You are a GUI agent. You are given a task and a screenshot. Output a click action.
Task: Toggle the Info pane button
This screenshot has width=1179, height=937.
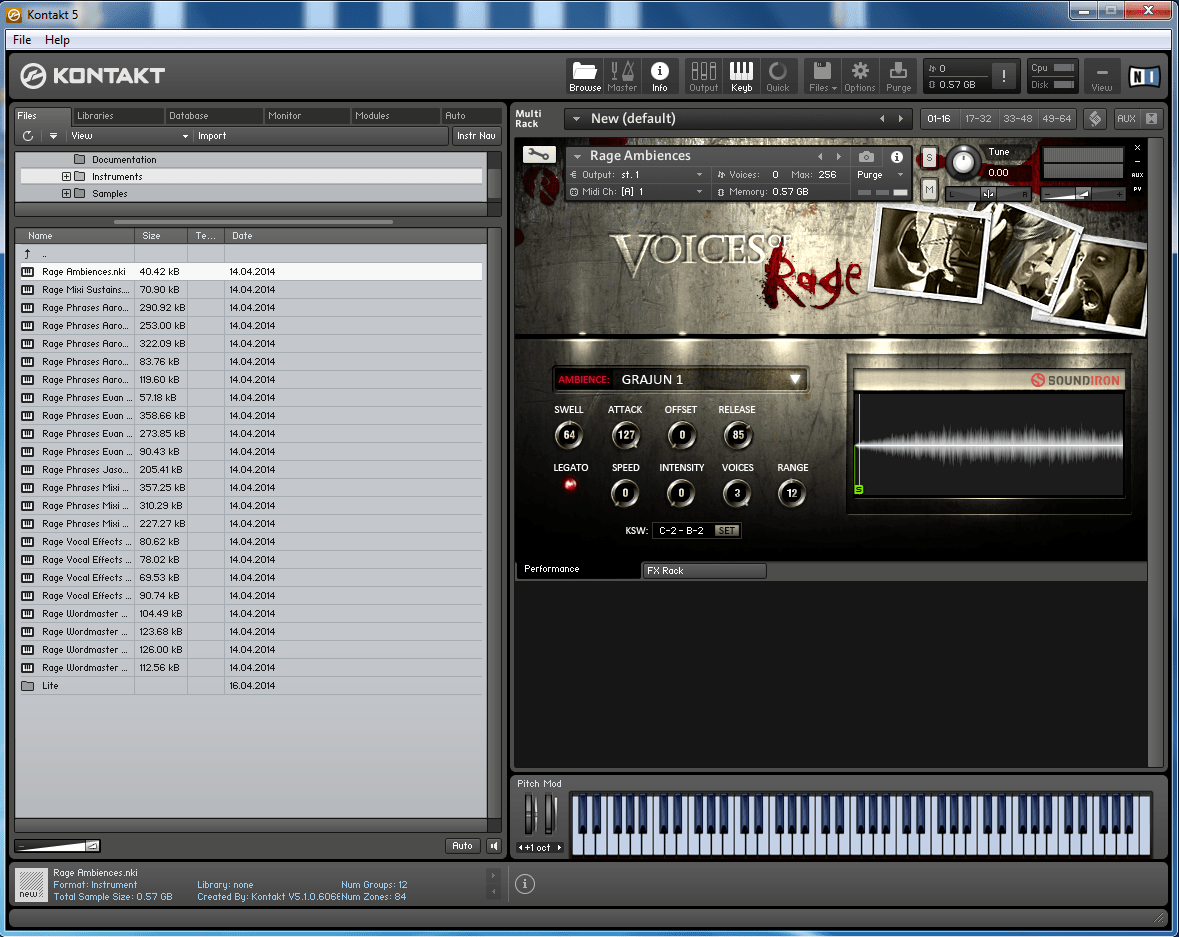(x=659, y=77)
